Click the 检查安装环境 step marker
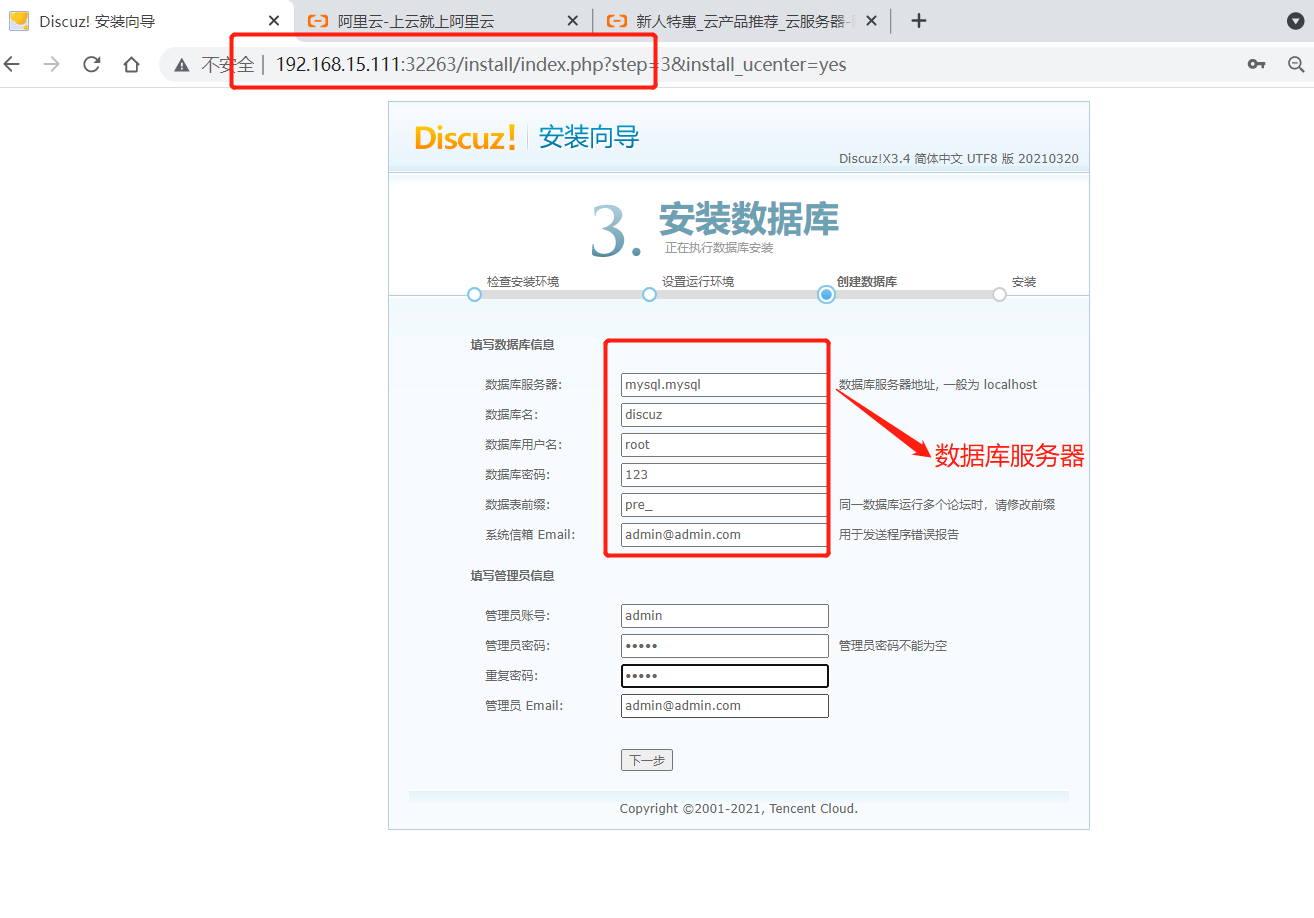Screen dimensions: 1314x918 point(474,295)
